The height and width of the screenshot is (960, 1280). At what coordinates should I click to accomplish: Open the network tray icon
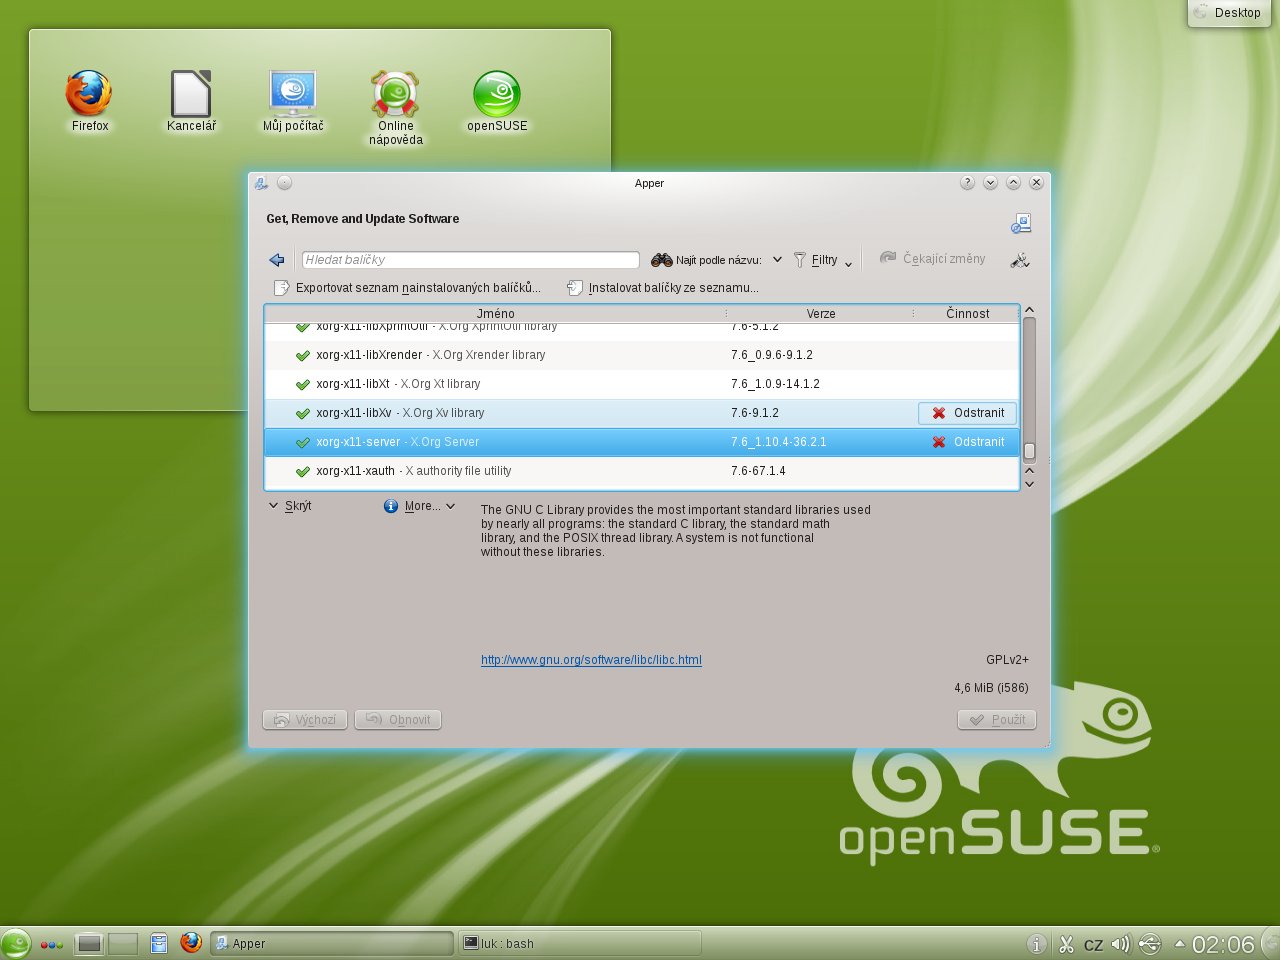point(1150,944)
